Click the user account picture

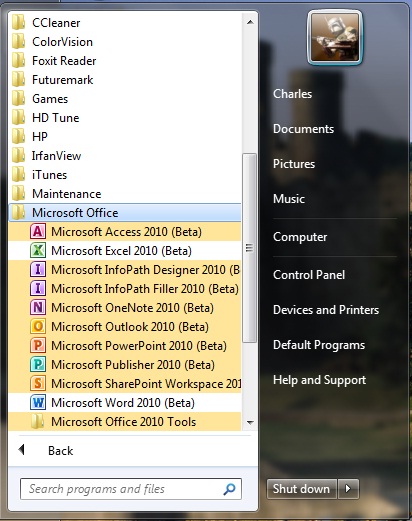point(335,37)
